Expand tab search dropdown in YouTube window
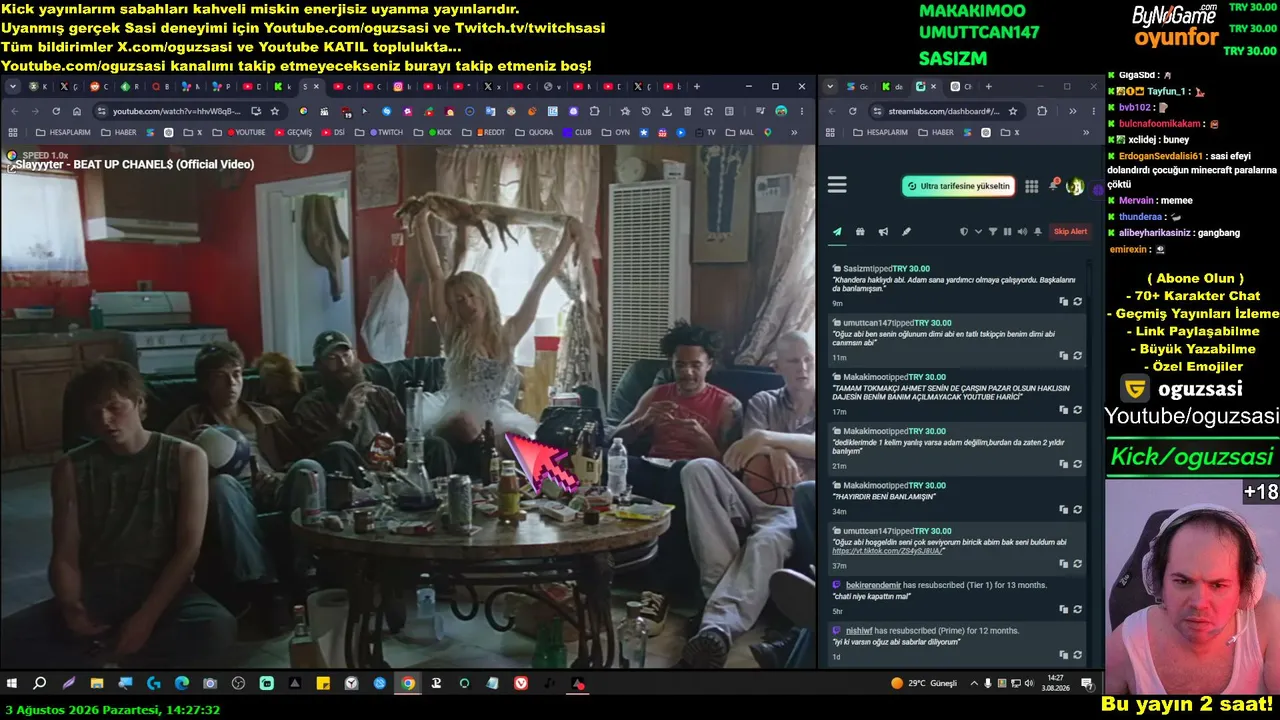Screen dimensions: 1280x720 [x=13, y=87]
